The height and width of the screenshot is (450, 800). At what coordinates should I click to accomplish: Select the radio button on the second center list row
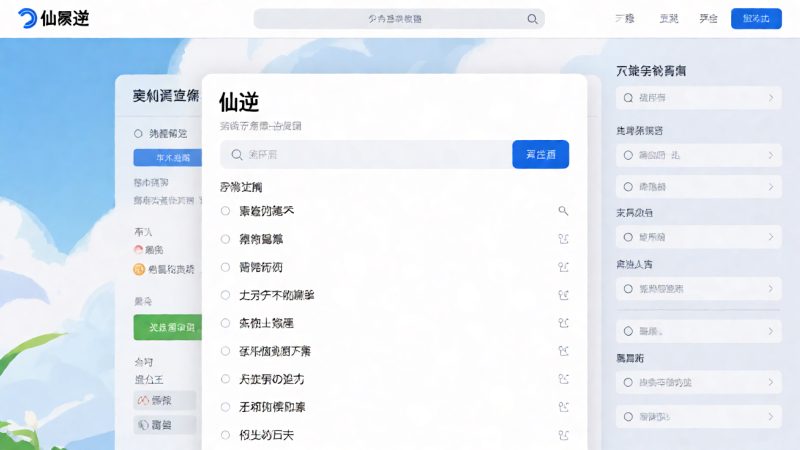point(225,239)
